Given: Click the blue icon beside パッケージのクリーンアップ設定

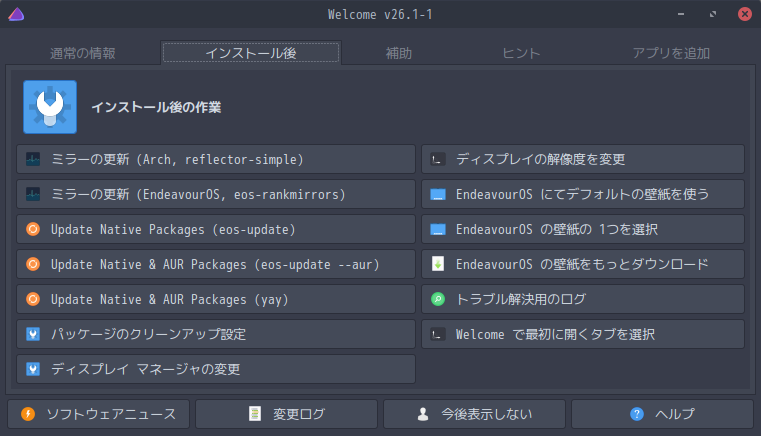Looking at the screenshot, I should [33, 334].
